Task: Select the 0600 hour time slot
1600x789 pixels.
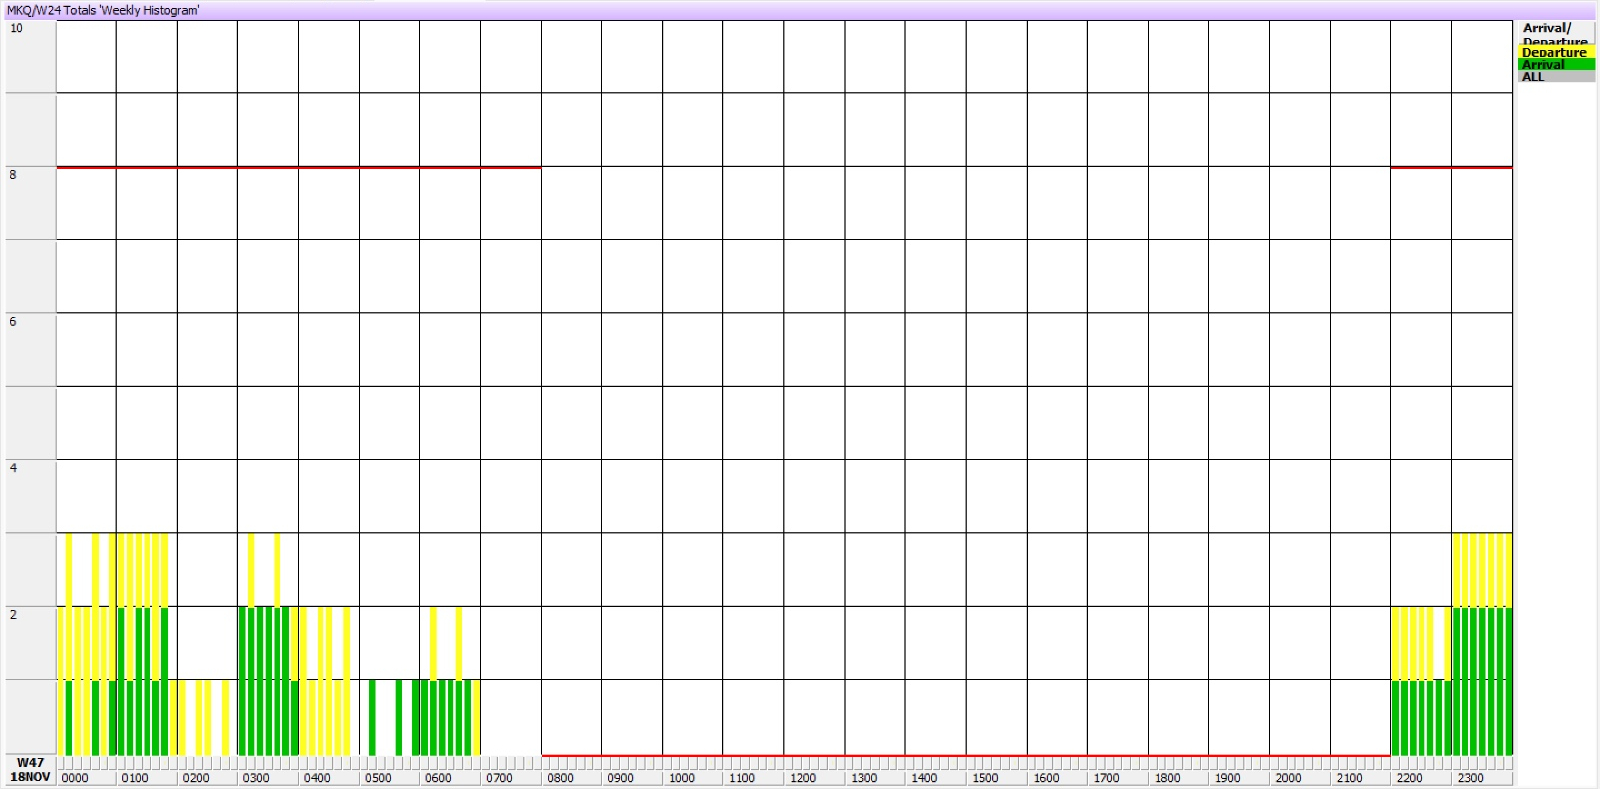Action: point(438,778)
